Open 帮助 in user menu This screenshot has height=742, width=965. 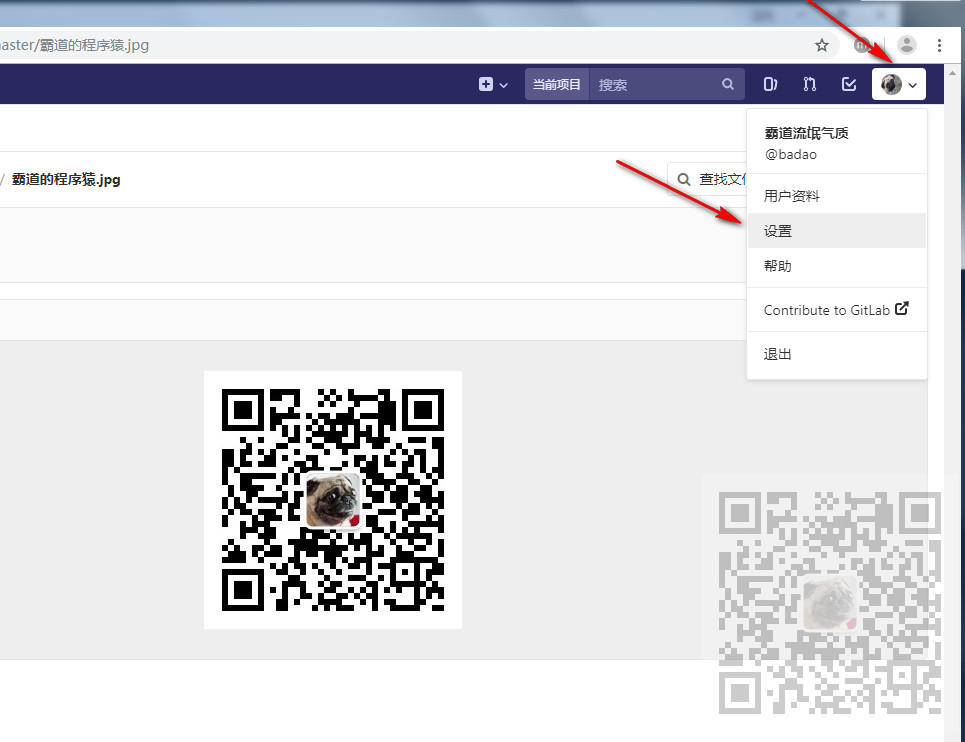tap(837, 266)
